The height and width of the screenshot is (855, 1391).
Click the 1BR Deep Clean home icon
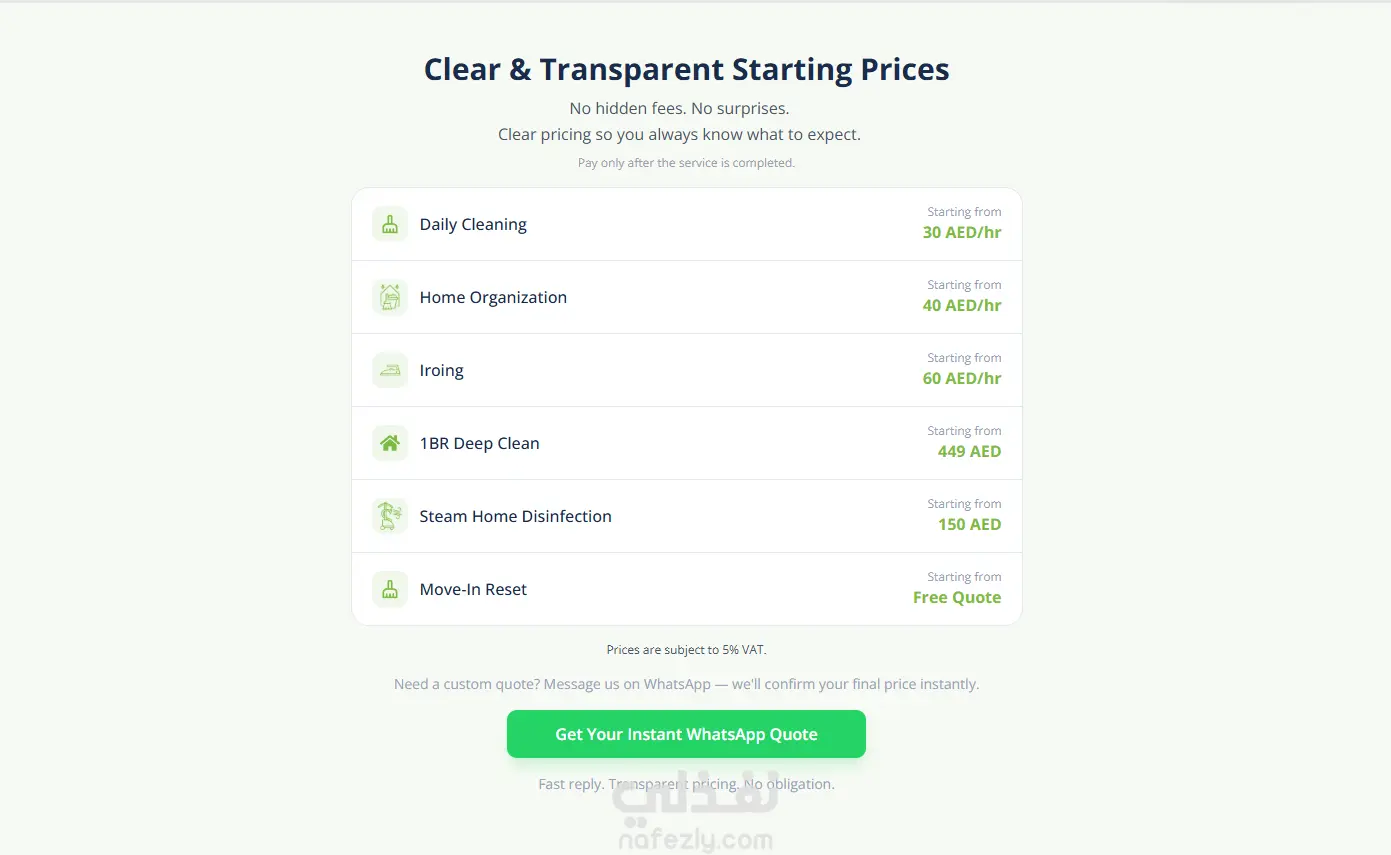pos(390,443)
